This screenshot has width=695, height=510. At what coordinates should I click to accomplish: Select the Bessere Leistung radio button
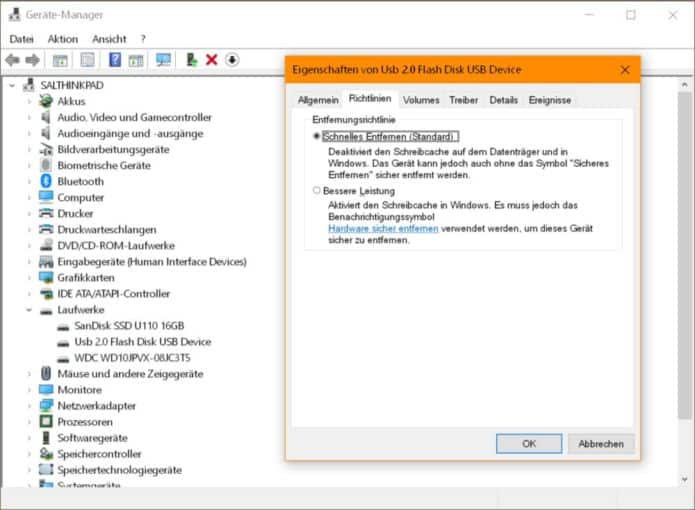click(317, 190)
